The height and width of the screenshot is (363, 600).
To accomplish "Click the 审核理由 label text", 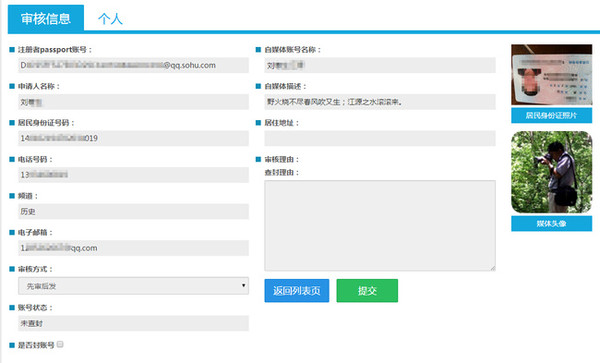I will 282,159.
